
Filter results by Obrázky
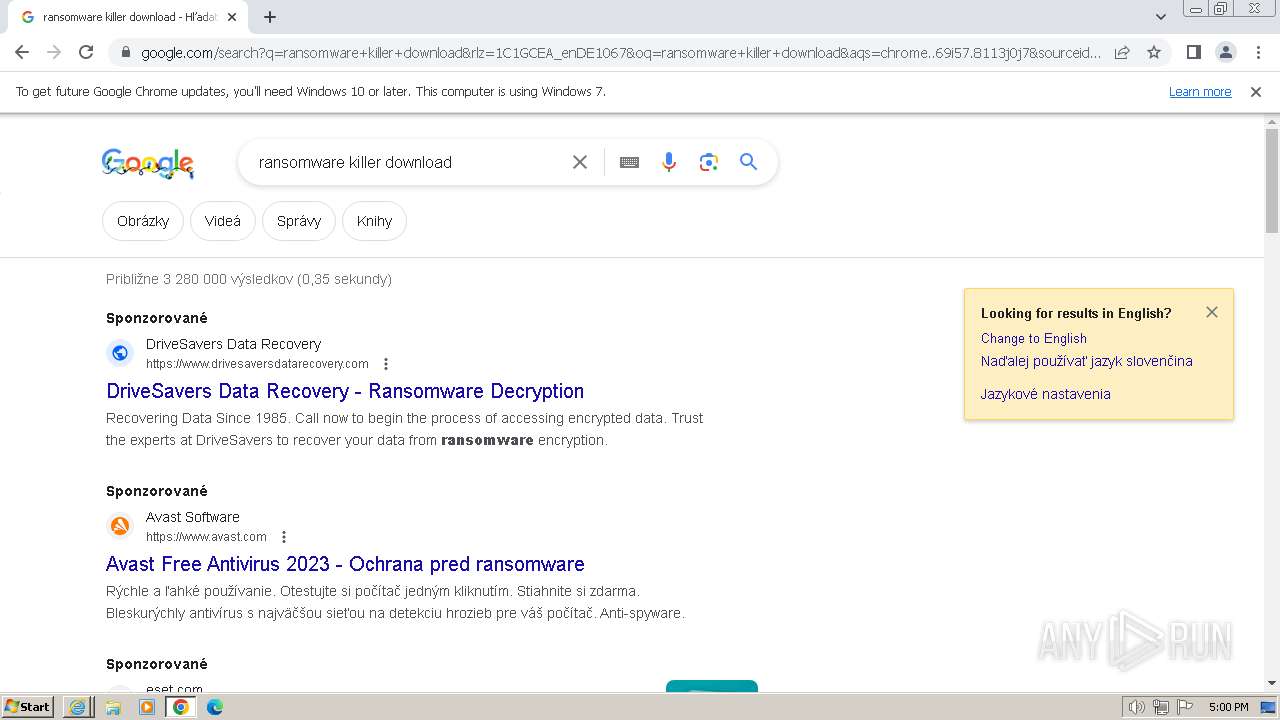pos(143,221)
